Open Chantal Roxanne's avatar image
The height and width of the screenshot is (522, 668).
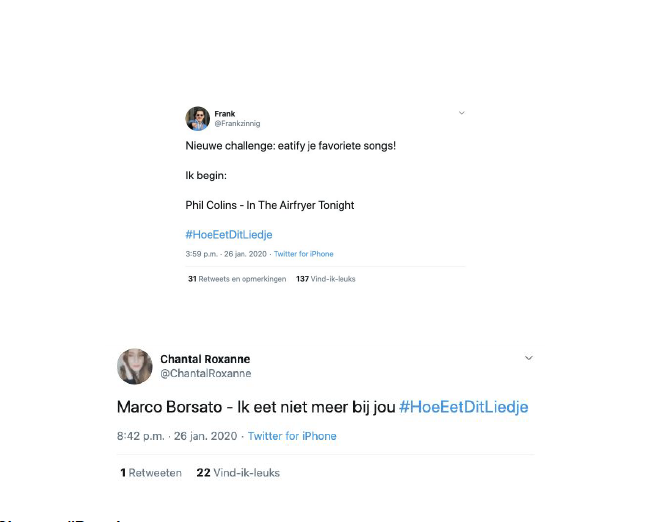135,366
